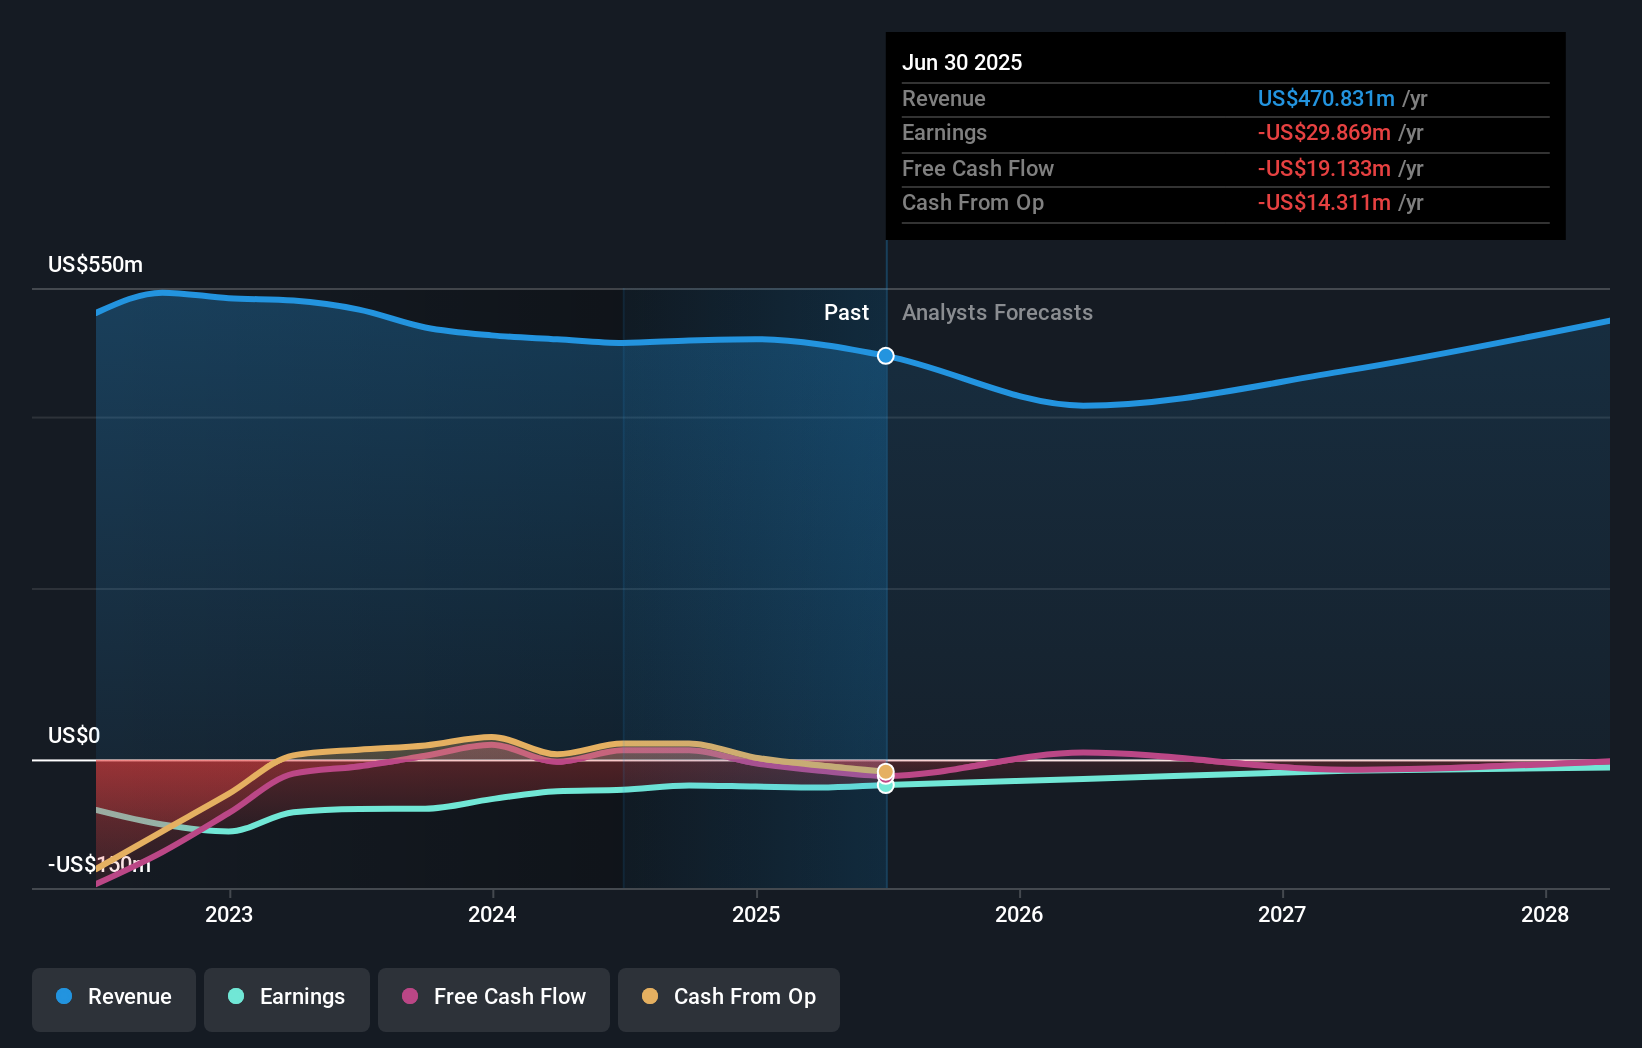This screenshot has width=1642, height=1048.
Task: Toggle the Free Cash Flow series off
Action: [493, 999]
